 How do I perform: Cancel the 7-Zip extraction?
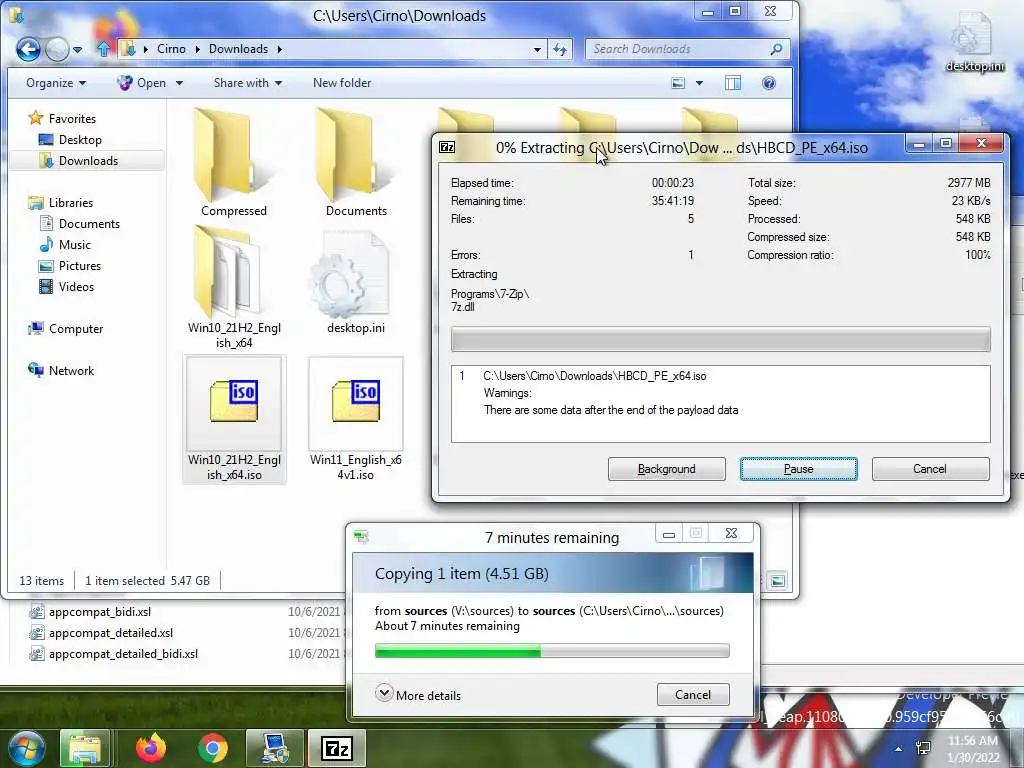[x=930, y=469]
